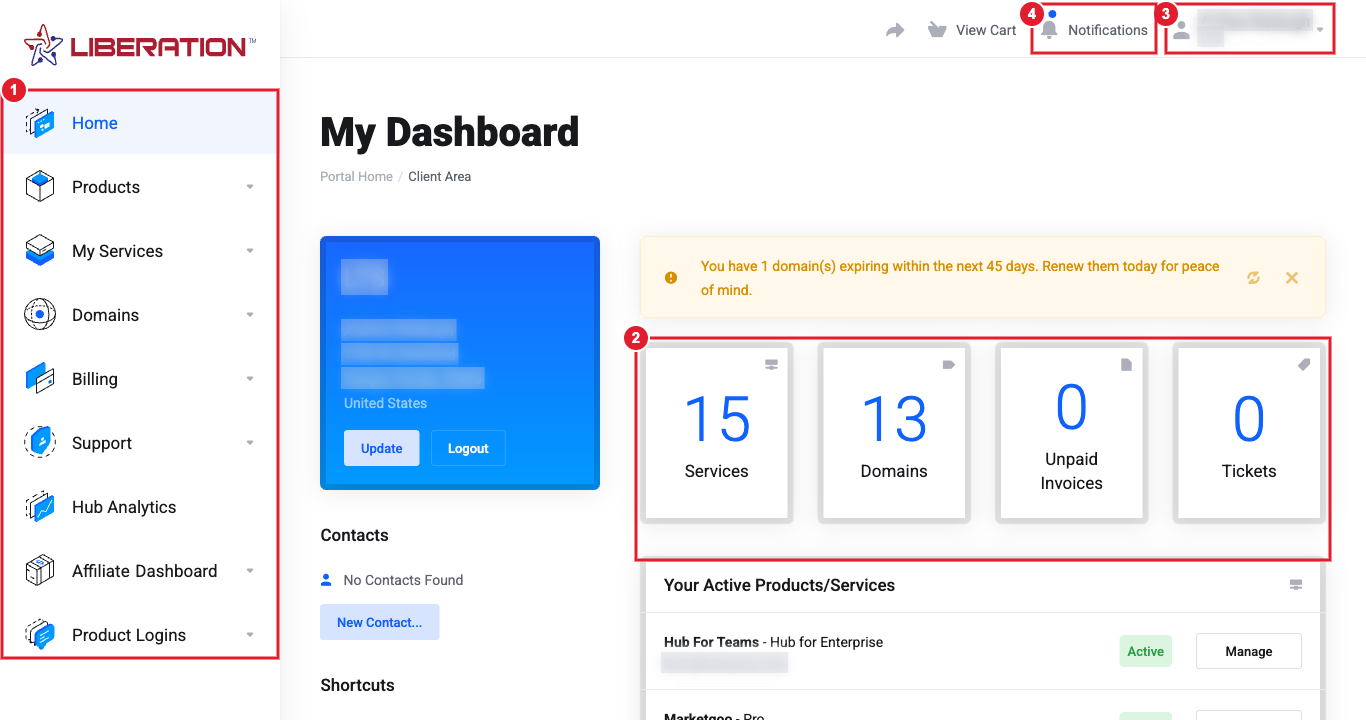1366x720 pixels.
Task: Click the tag icon on Domains card
Action: 949,365
